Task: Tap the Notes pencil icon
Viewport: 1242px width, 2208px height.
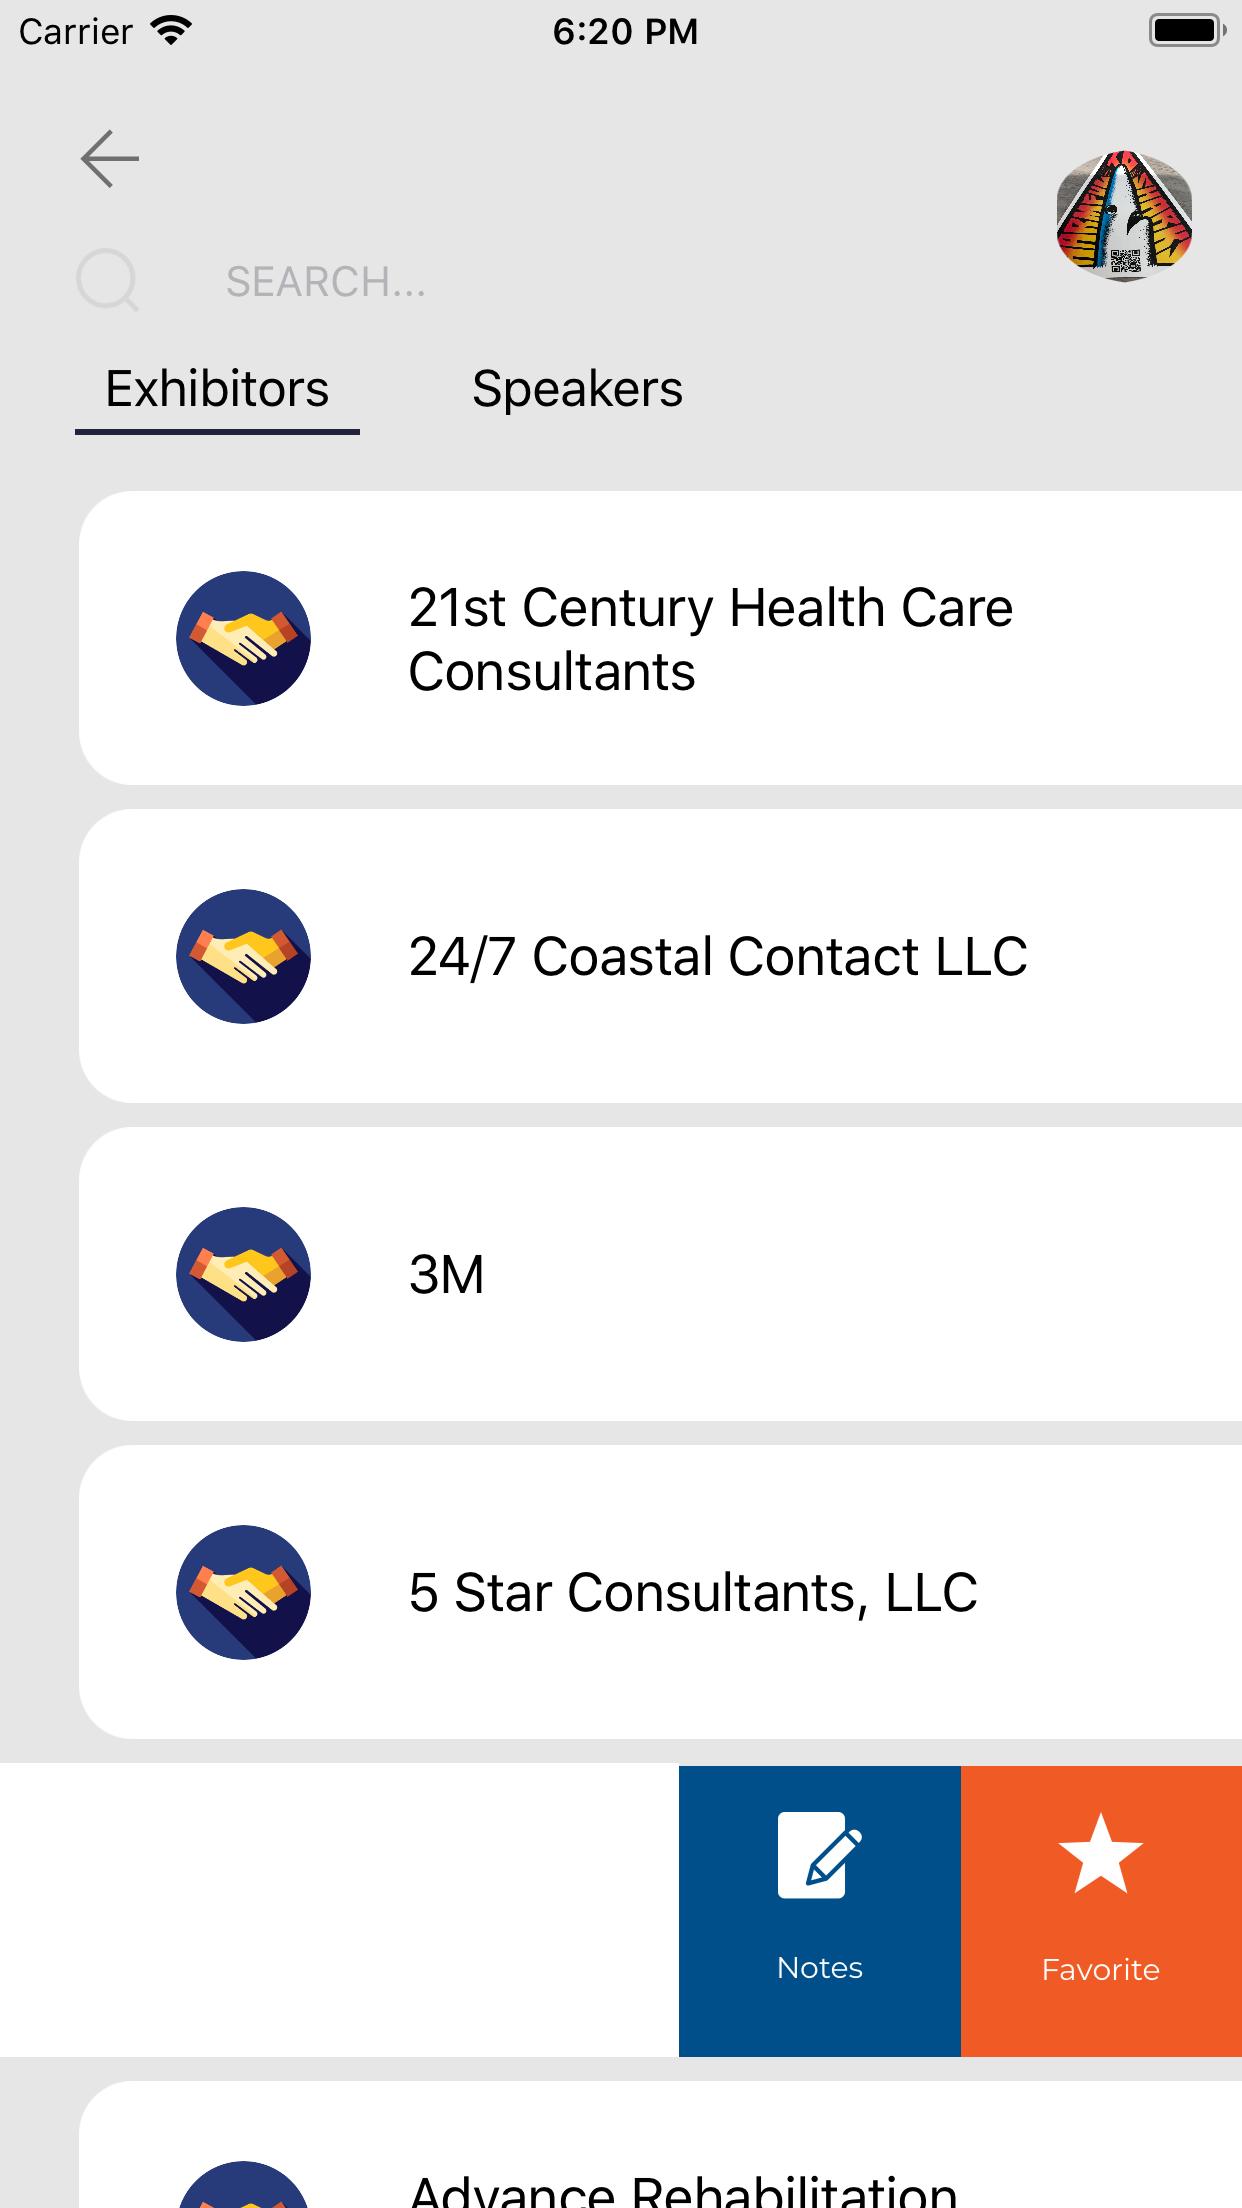Action: (819, 1856)
